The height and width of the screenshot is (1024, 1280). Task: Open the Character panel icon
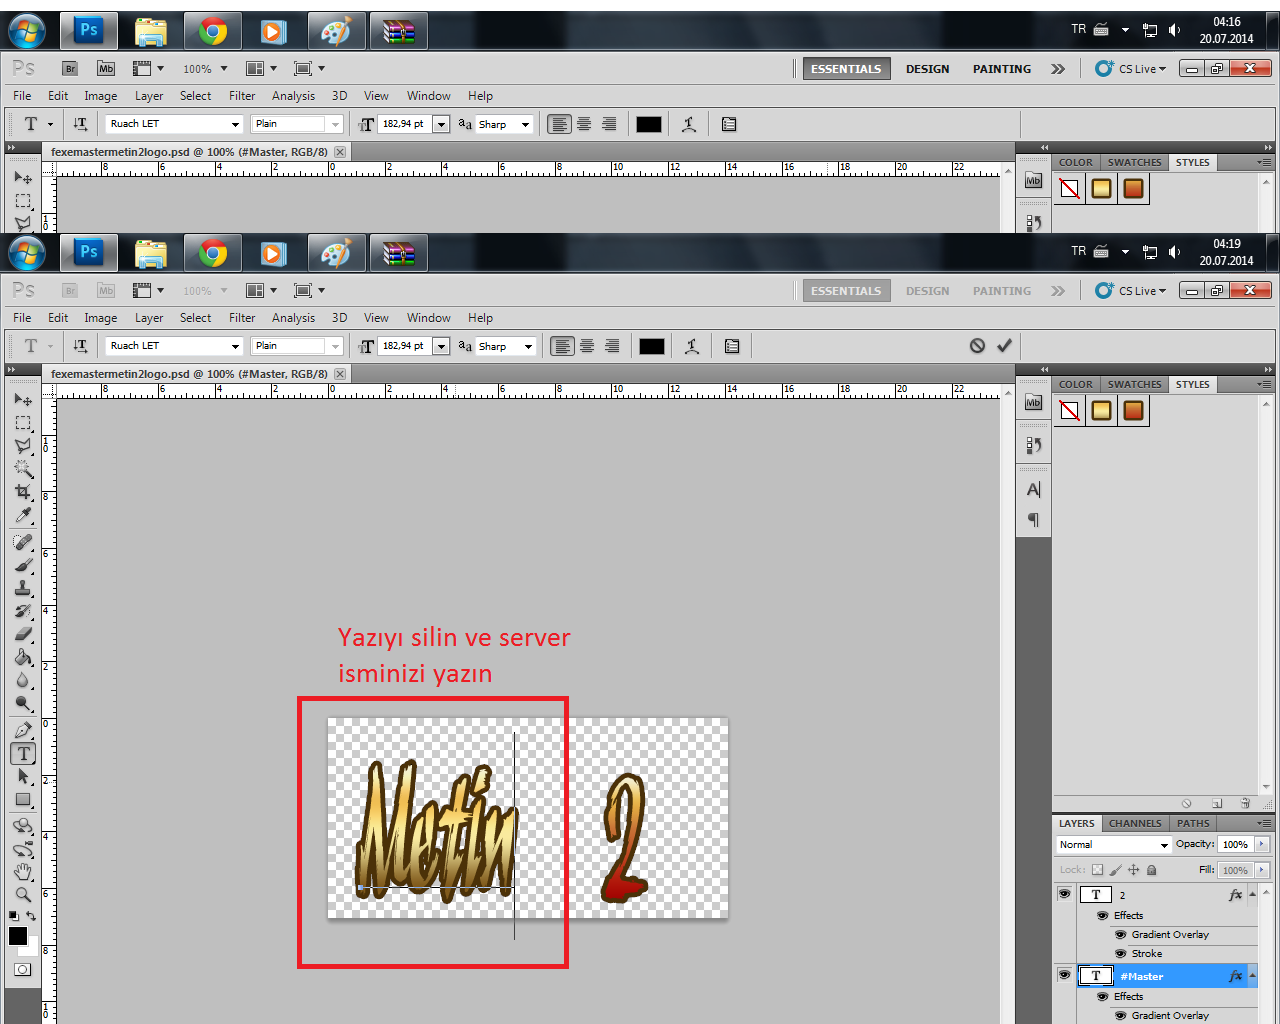pyautogui.click(x=1034, y=490)
